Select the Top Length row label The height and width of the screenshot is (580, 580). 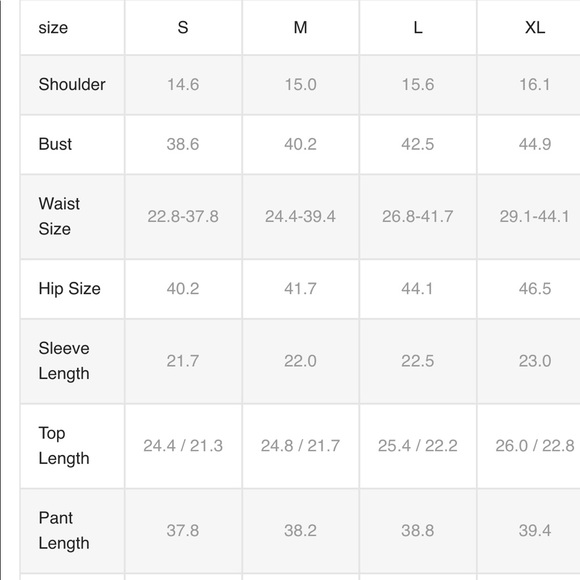pyautogui.click(x=64, y=446)
